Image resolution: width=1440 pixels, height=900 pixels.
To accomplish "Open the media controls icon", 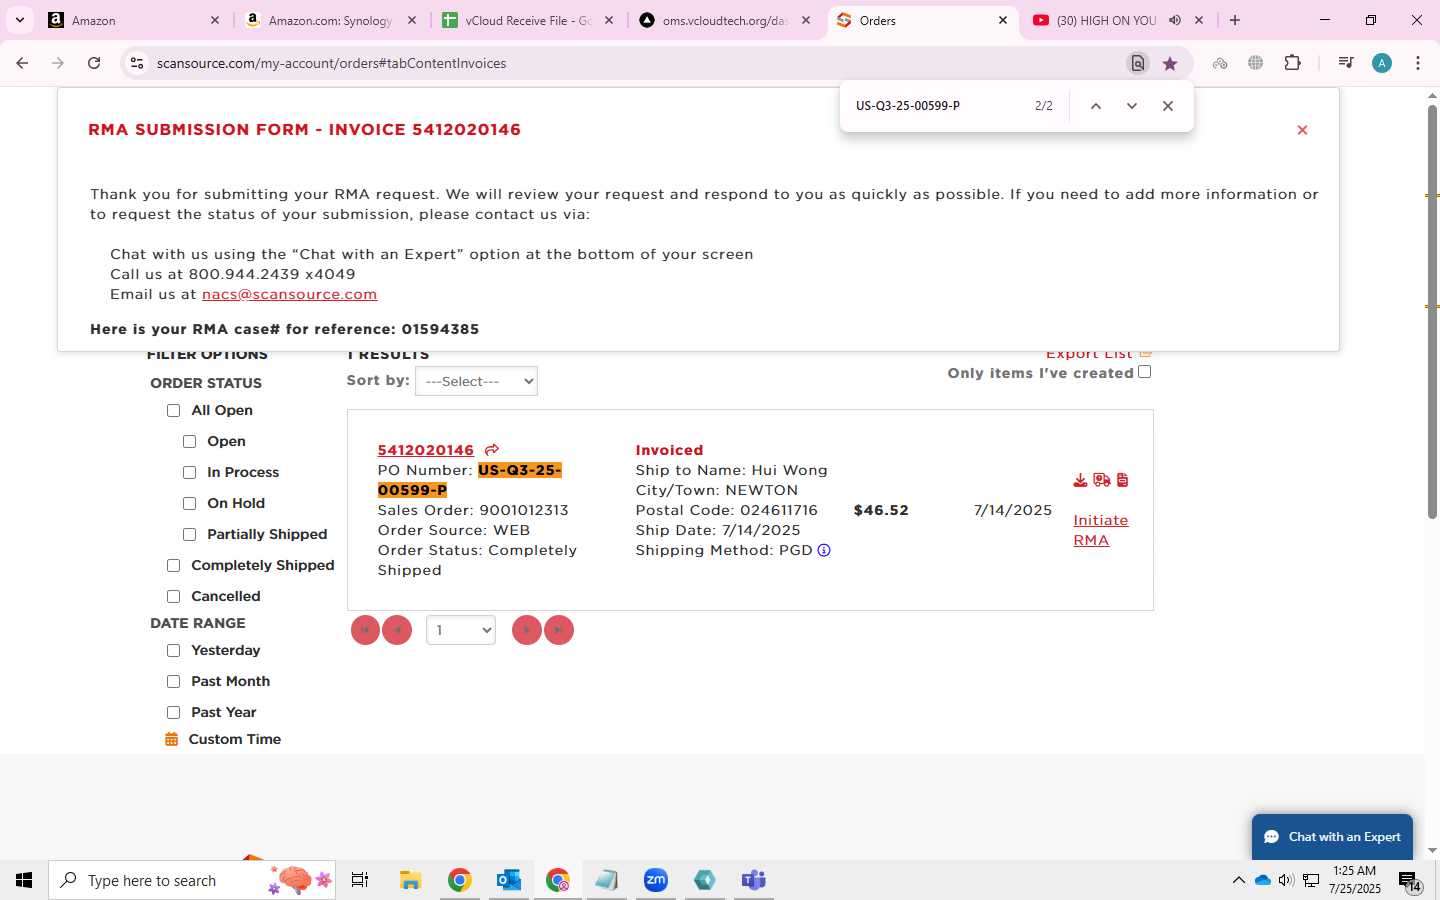I will pyautogui.click(x=1346, y=63).
